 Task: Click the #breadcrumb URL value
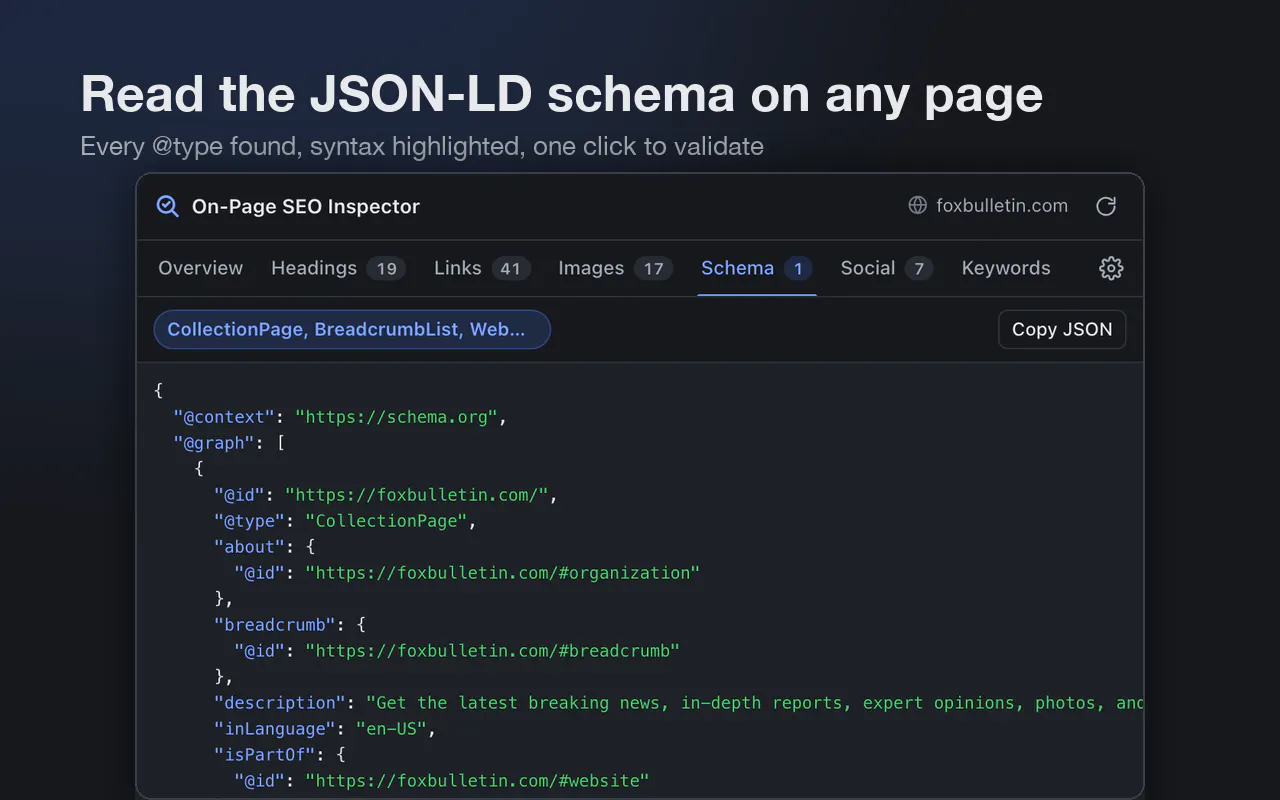coord(492,651)
